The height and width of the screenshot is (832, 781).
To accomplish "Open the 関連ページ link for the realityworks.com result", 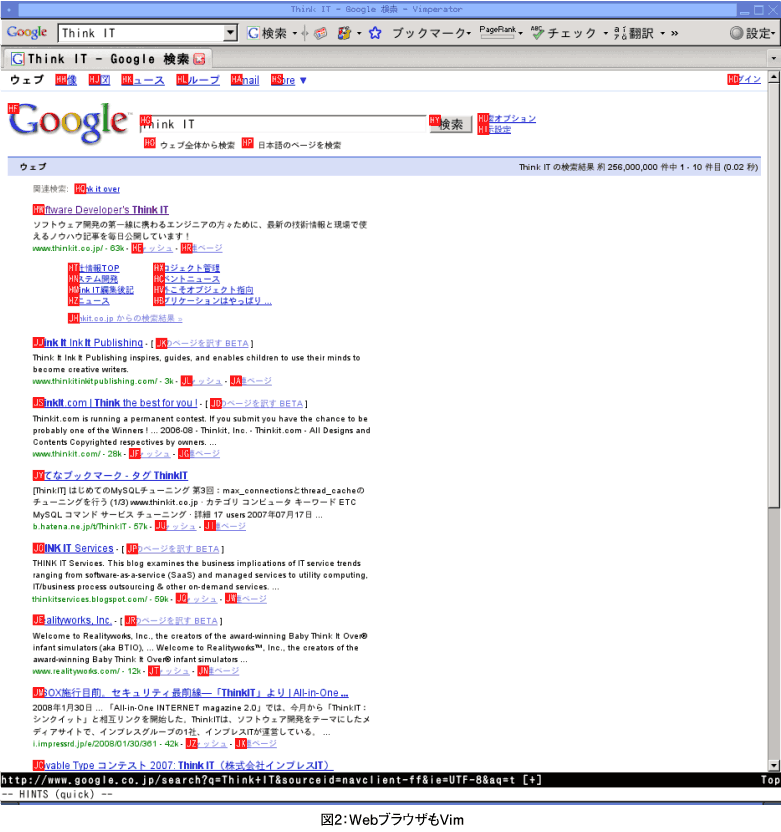I will point(218,671).
